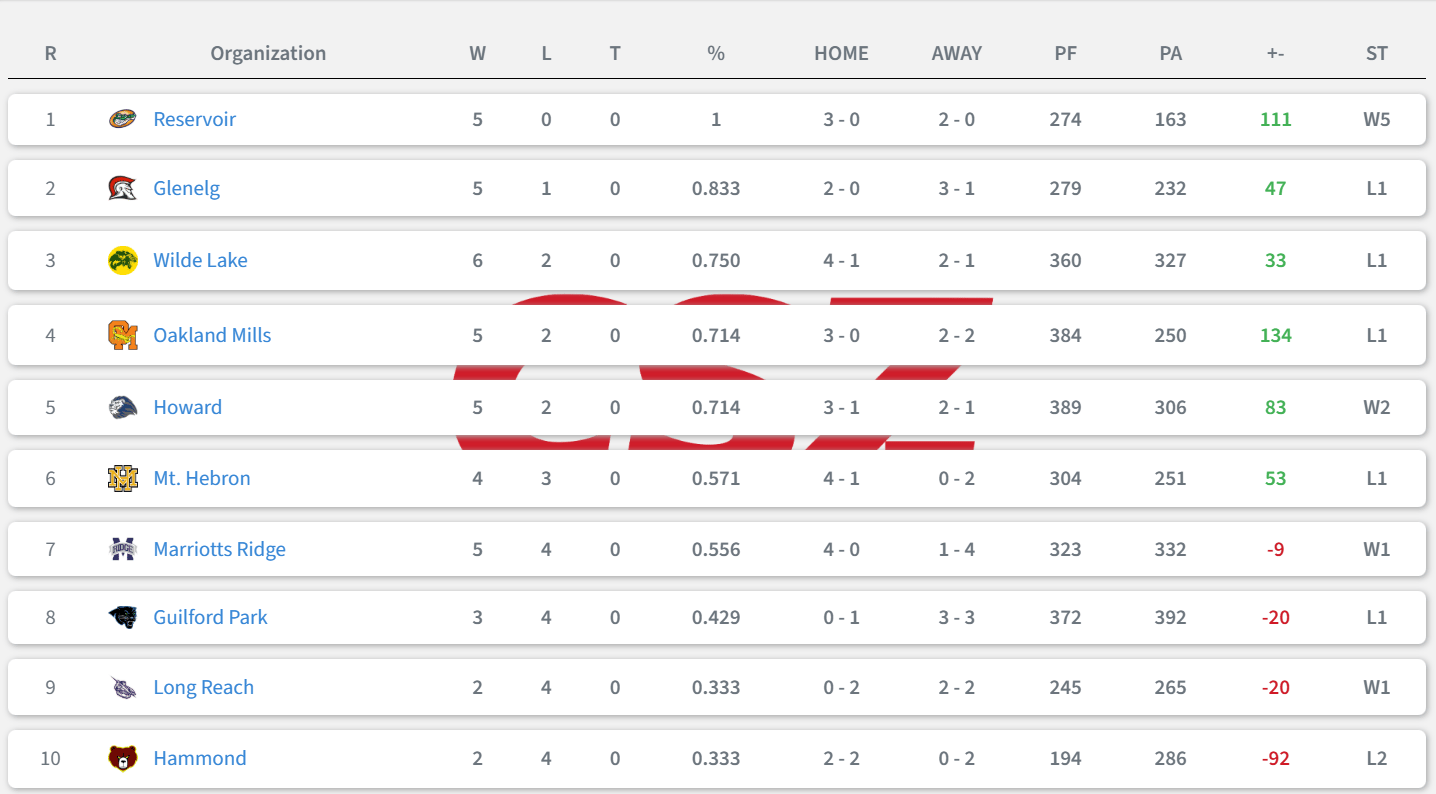This screenshot has height=794, width=1436.
Task: Click the Wilde Lake wildcat logo
Action: point(122,260)
